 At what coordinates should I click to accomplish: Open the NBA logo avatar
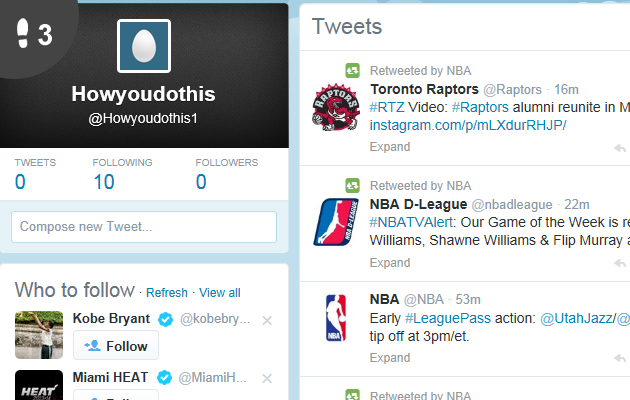coord(336,318)
